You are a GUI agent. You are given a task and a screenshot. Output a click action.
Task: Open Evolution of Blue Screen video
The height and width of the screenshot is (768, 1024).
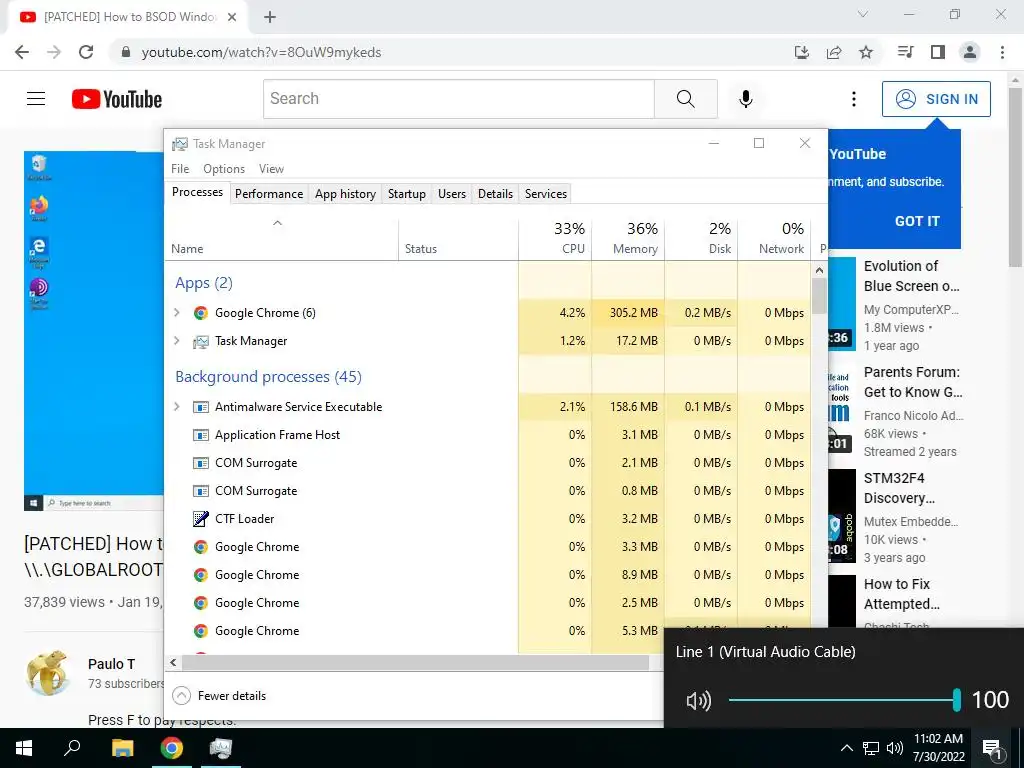point(912,276)
